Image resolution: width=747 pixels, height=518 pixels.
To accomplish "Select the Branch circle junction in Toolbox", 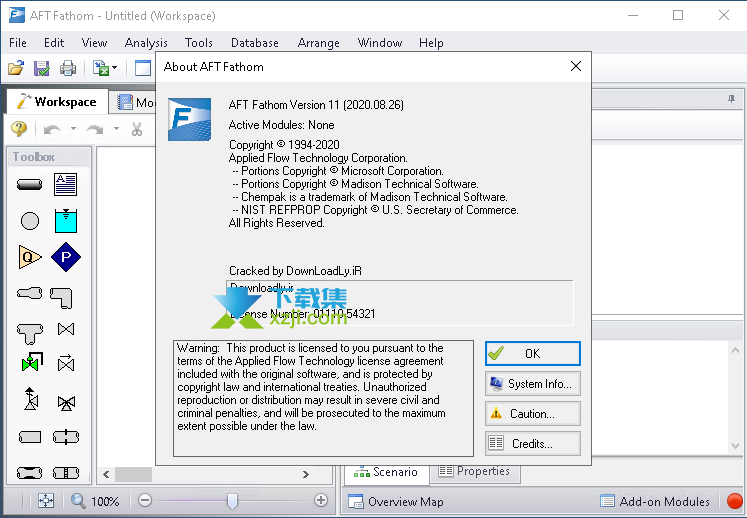I will coord(30,221).
